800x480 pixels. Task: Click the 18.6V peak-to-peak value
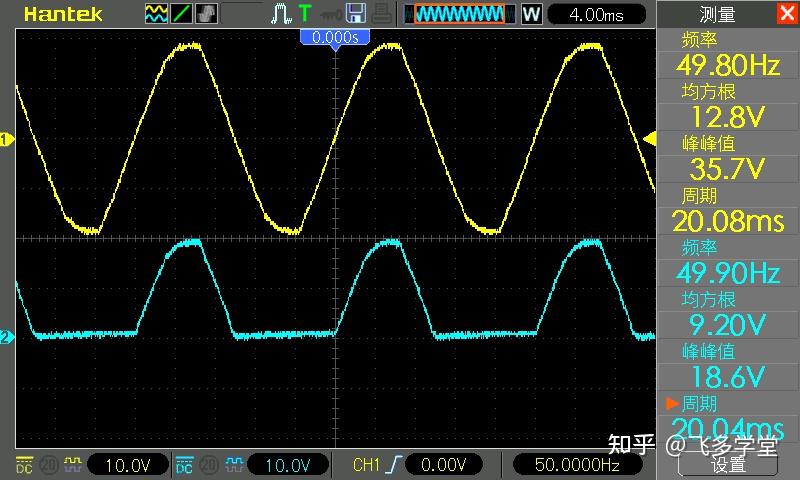tap(728, 377)
